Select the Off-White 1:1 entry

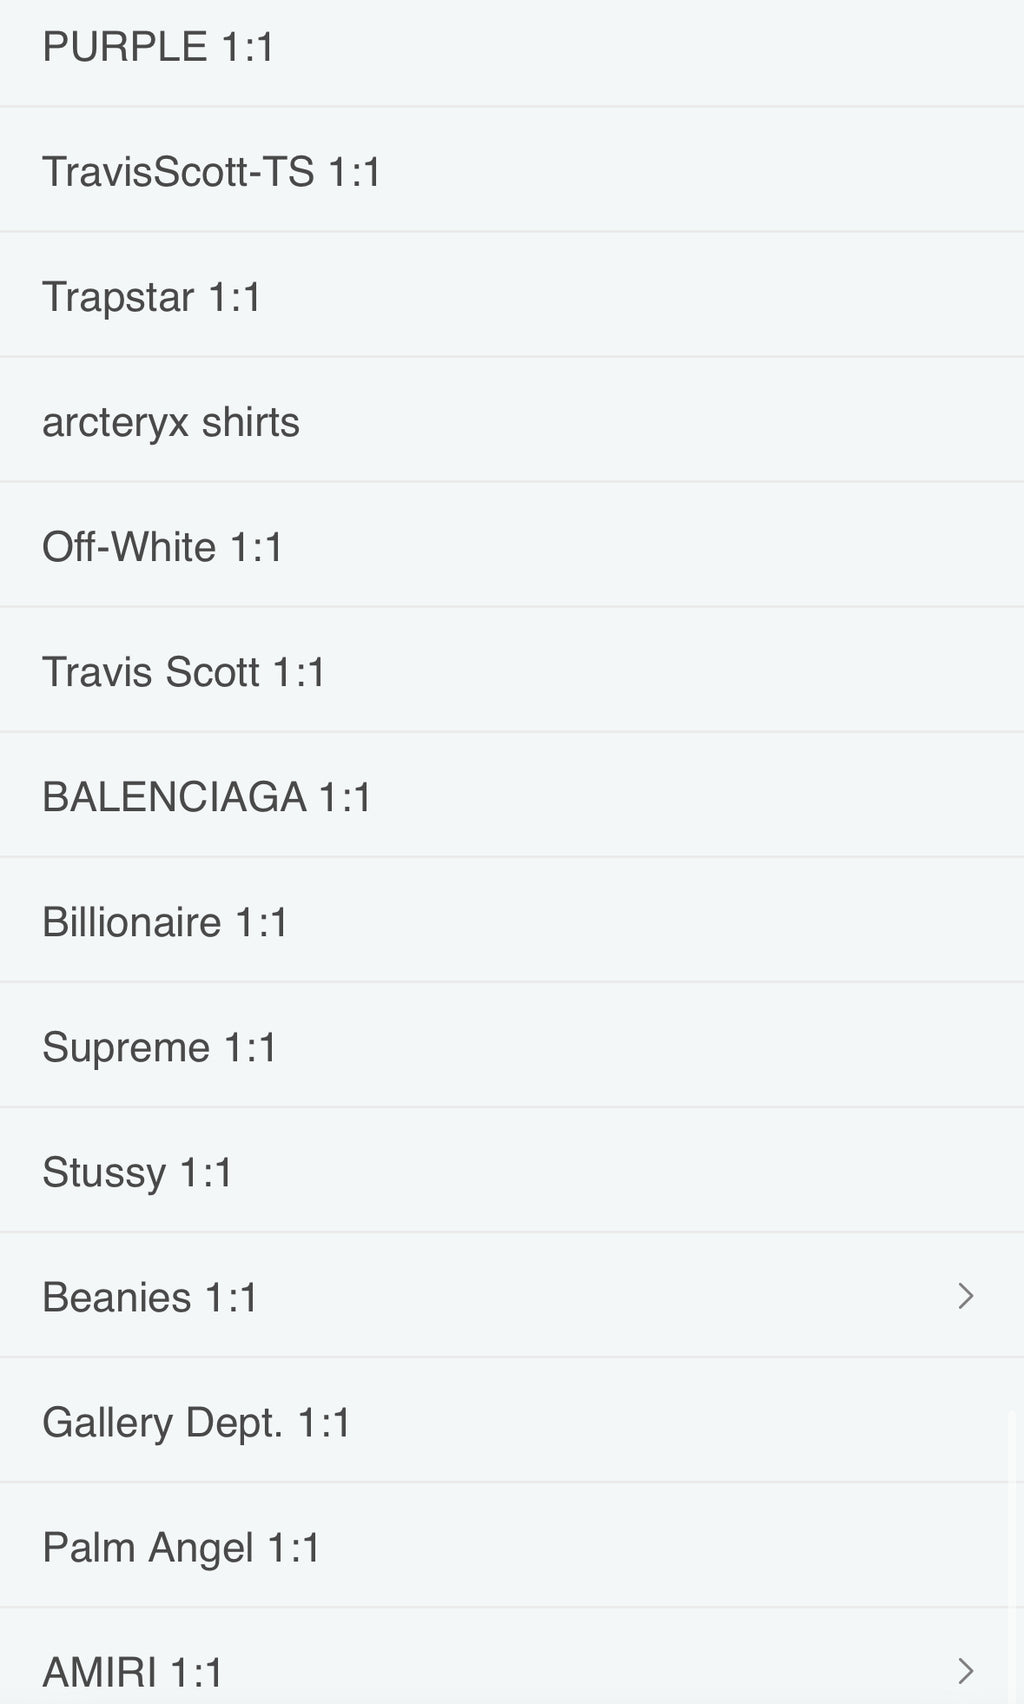coord(163,547)
